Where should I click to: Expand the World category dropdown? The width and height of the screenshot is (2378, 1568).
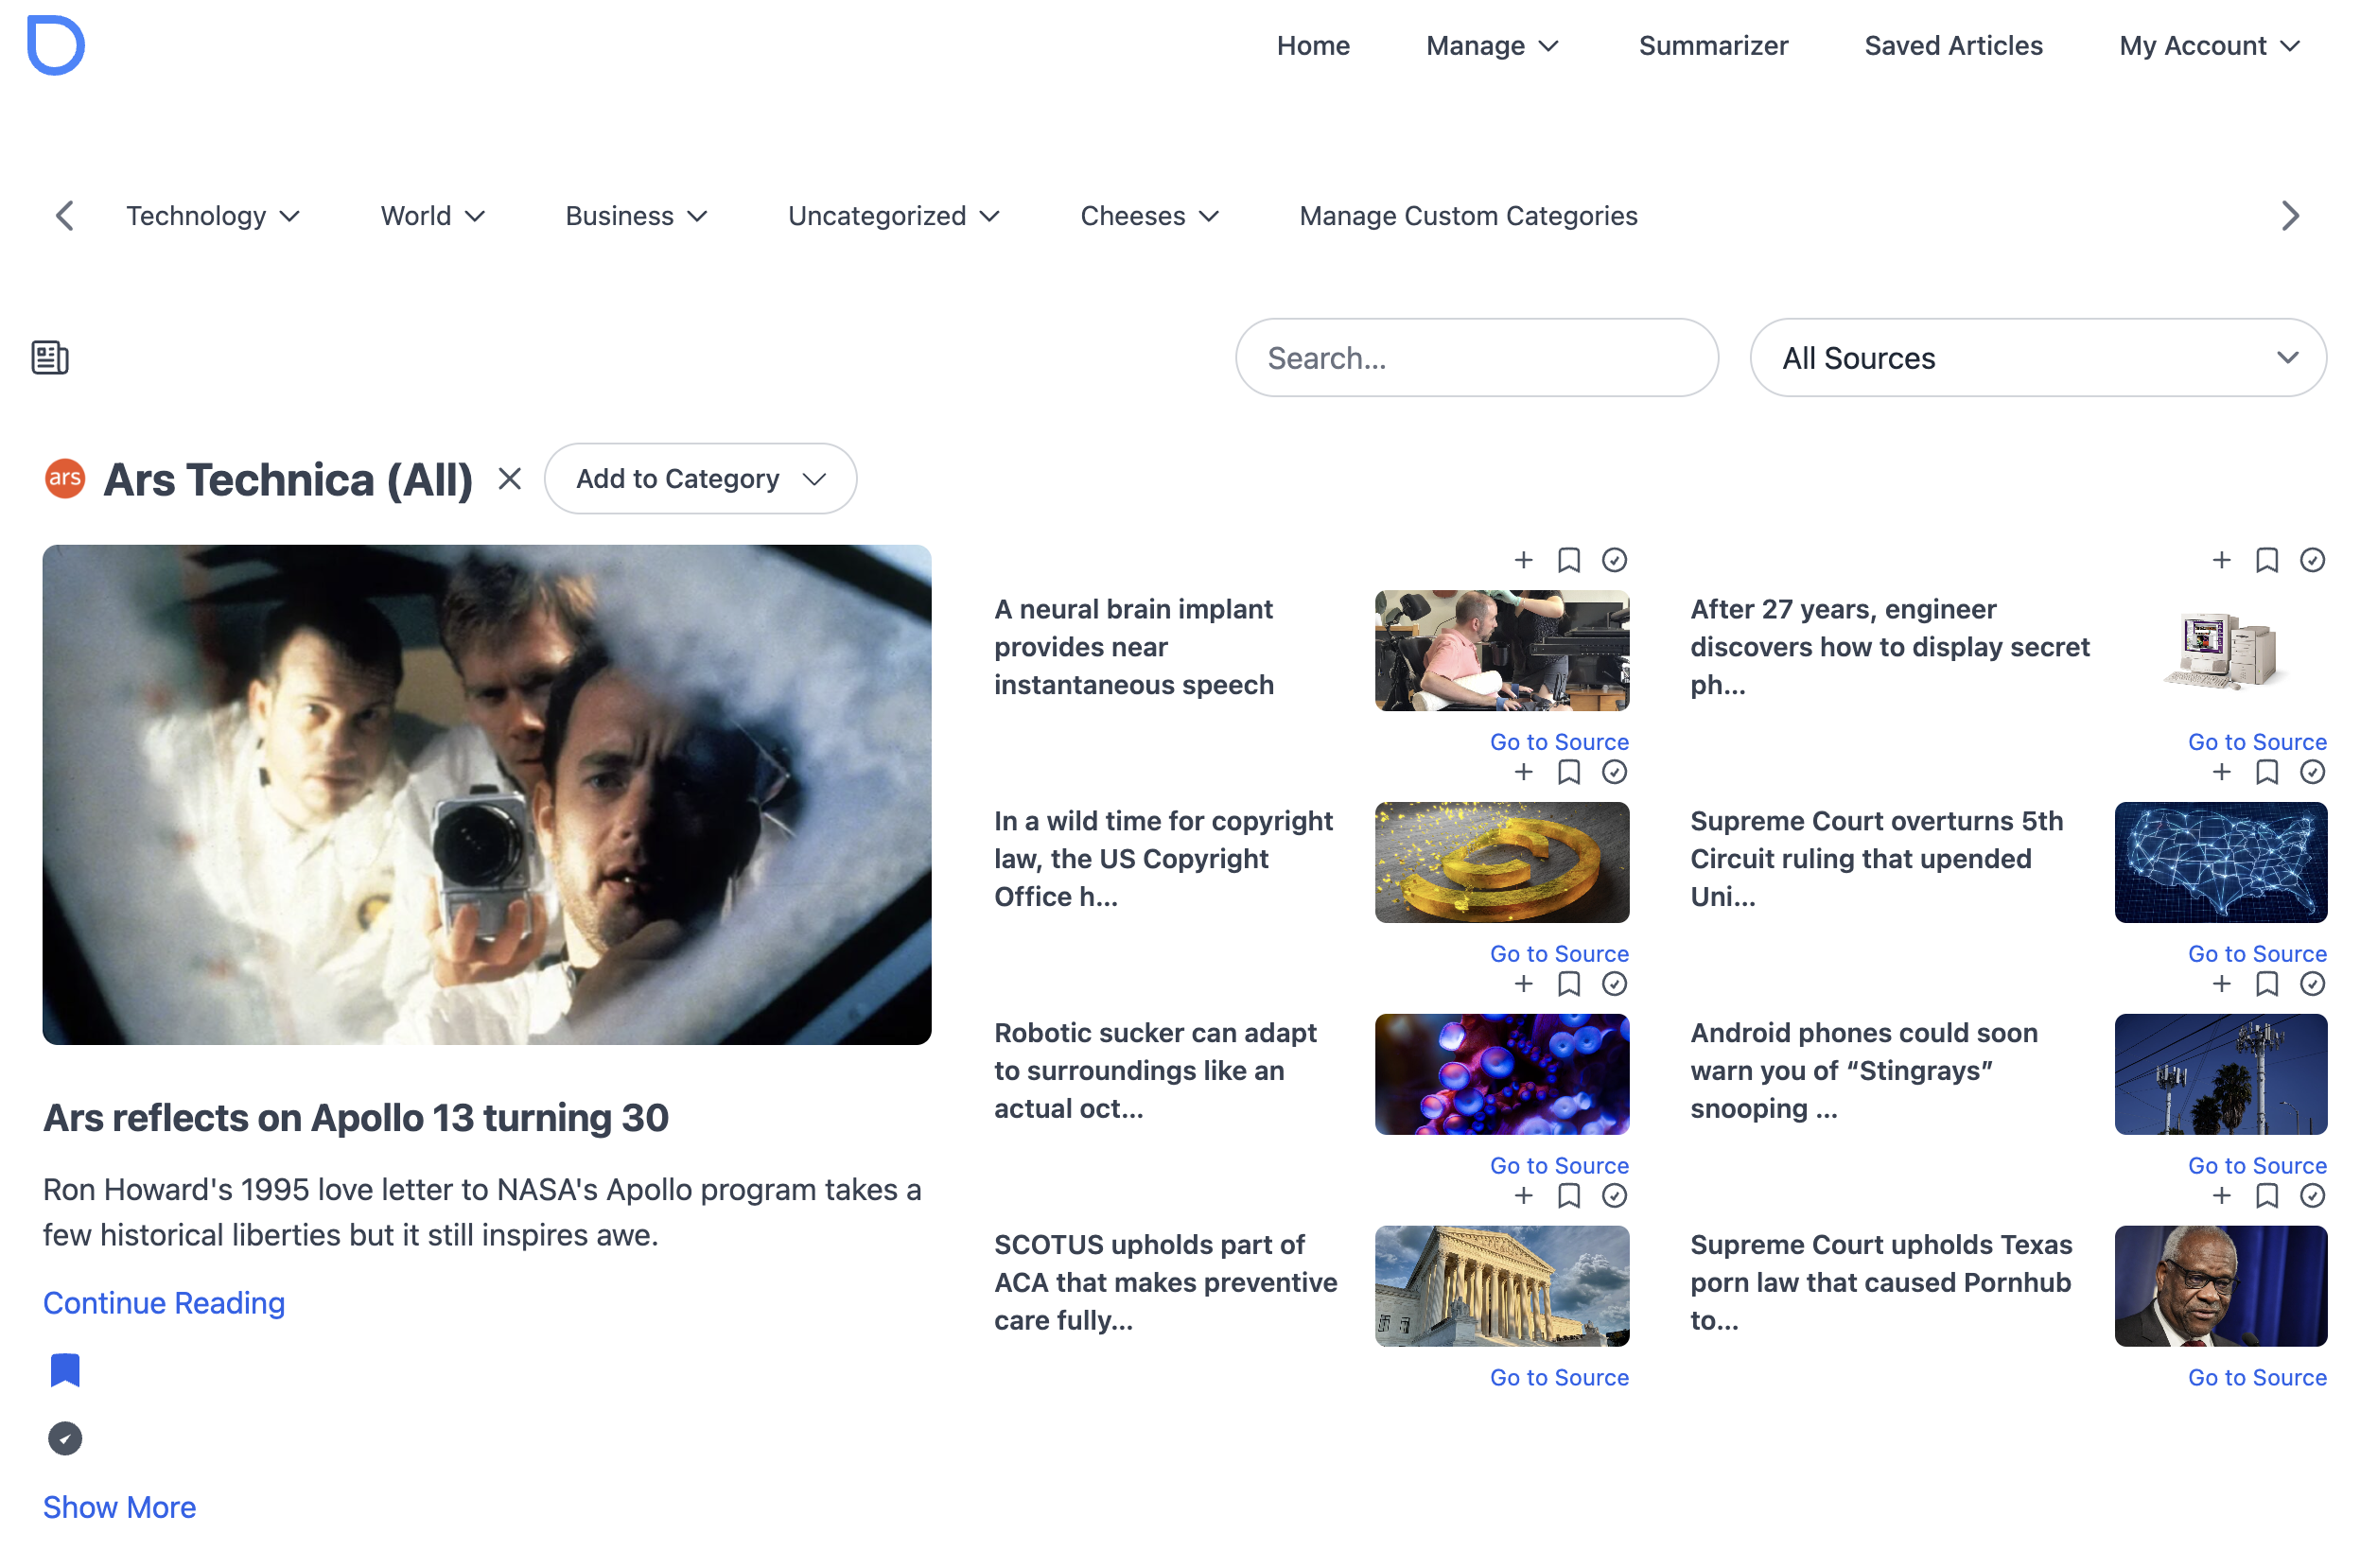click(433, 216)
